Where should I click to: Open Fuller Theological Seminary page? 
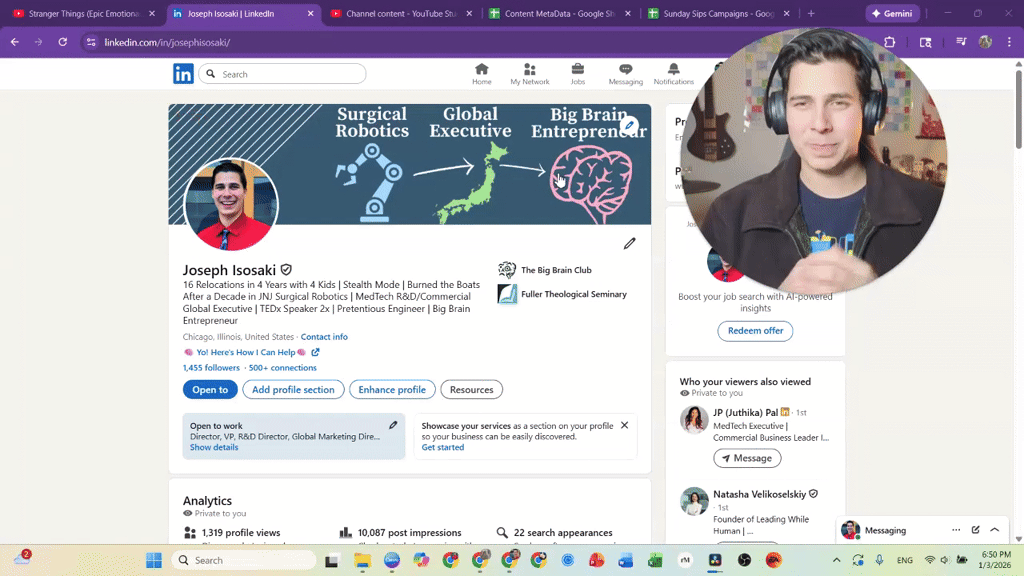pos(562,294)
